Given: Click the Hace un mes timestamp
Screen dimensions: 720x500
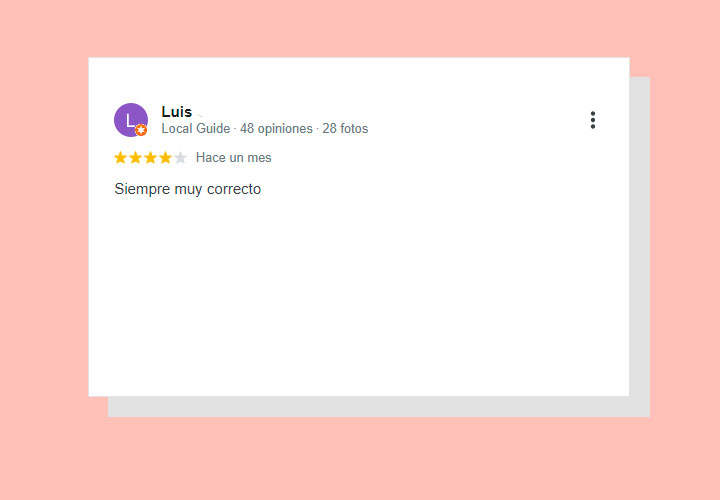Looking at the screenshot, I should [233, 157].
